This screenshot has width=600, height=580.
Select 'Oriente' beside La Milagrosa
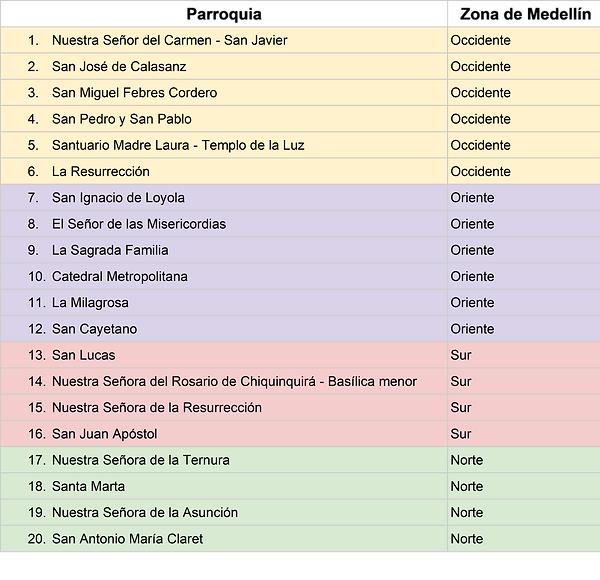tap(473, 303)
